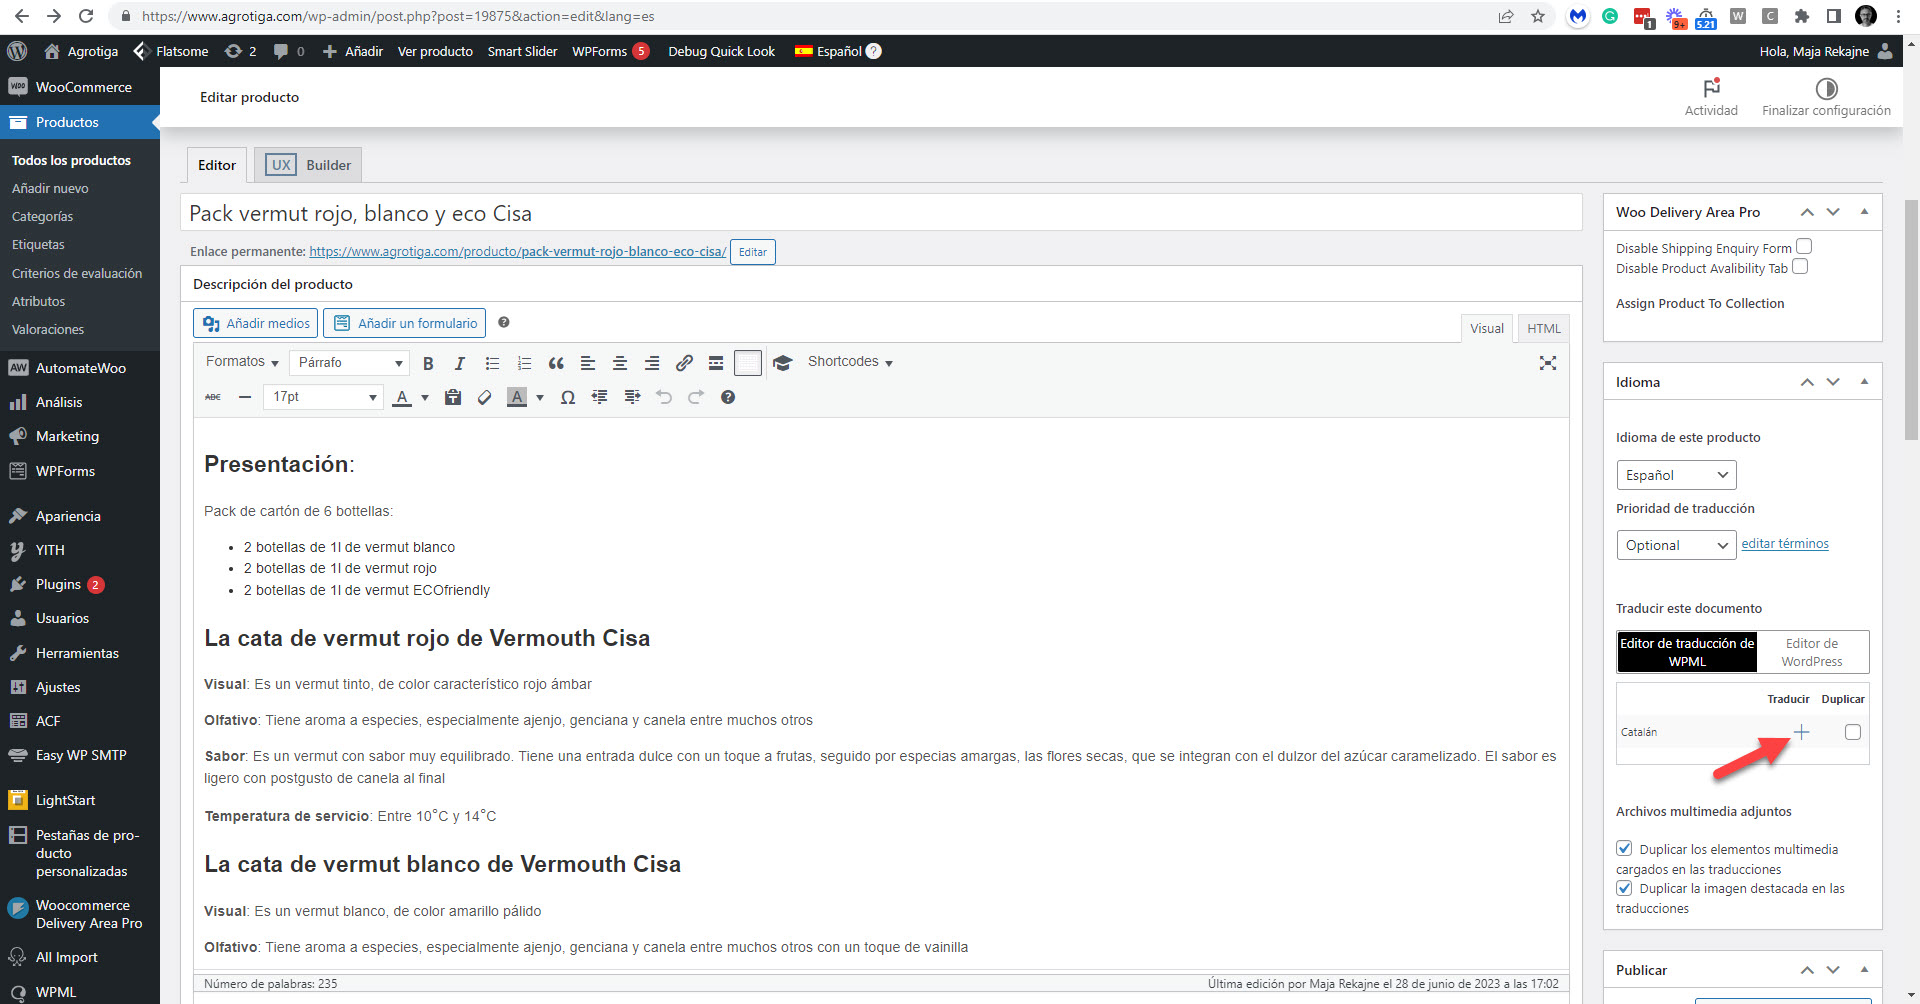Image resolution: width=1920 pixels, height=1004 pixels.
Task: Click the graduation cap toolbar icon
Action: [x=783, y=363]
